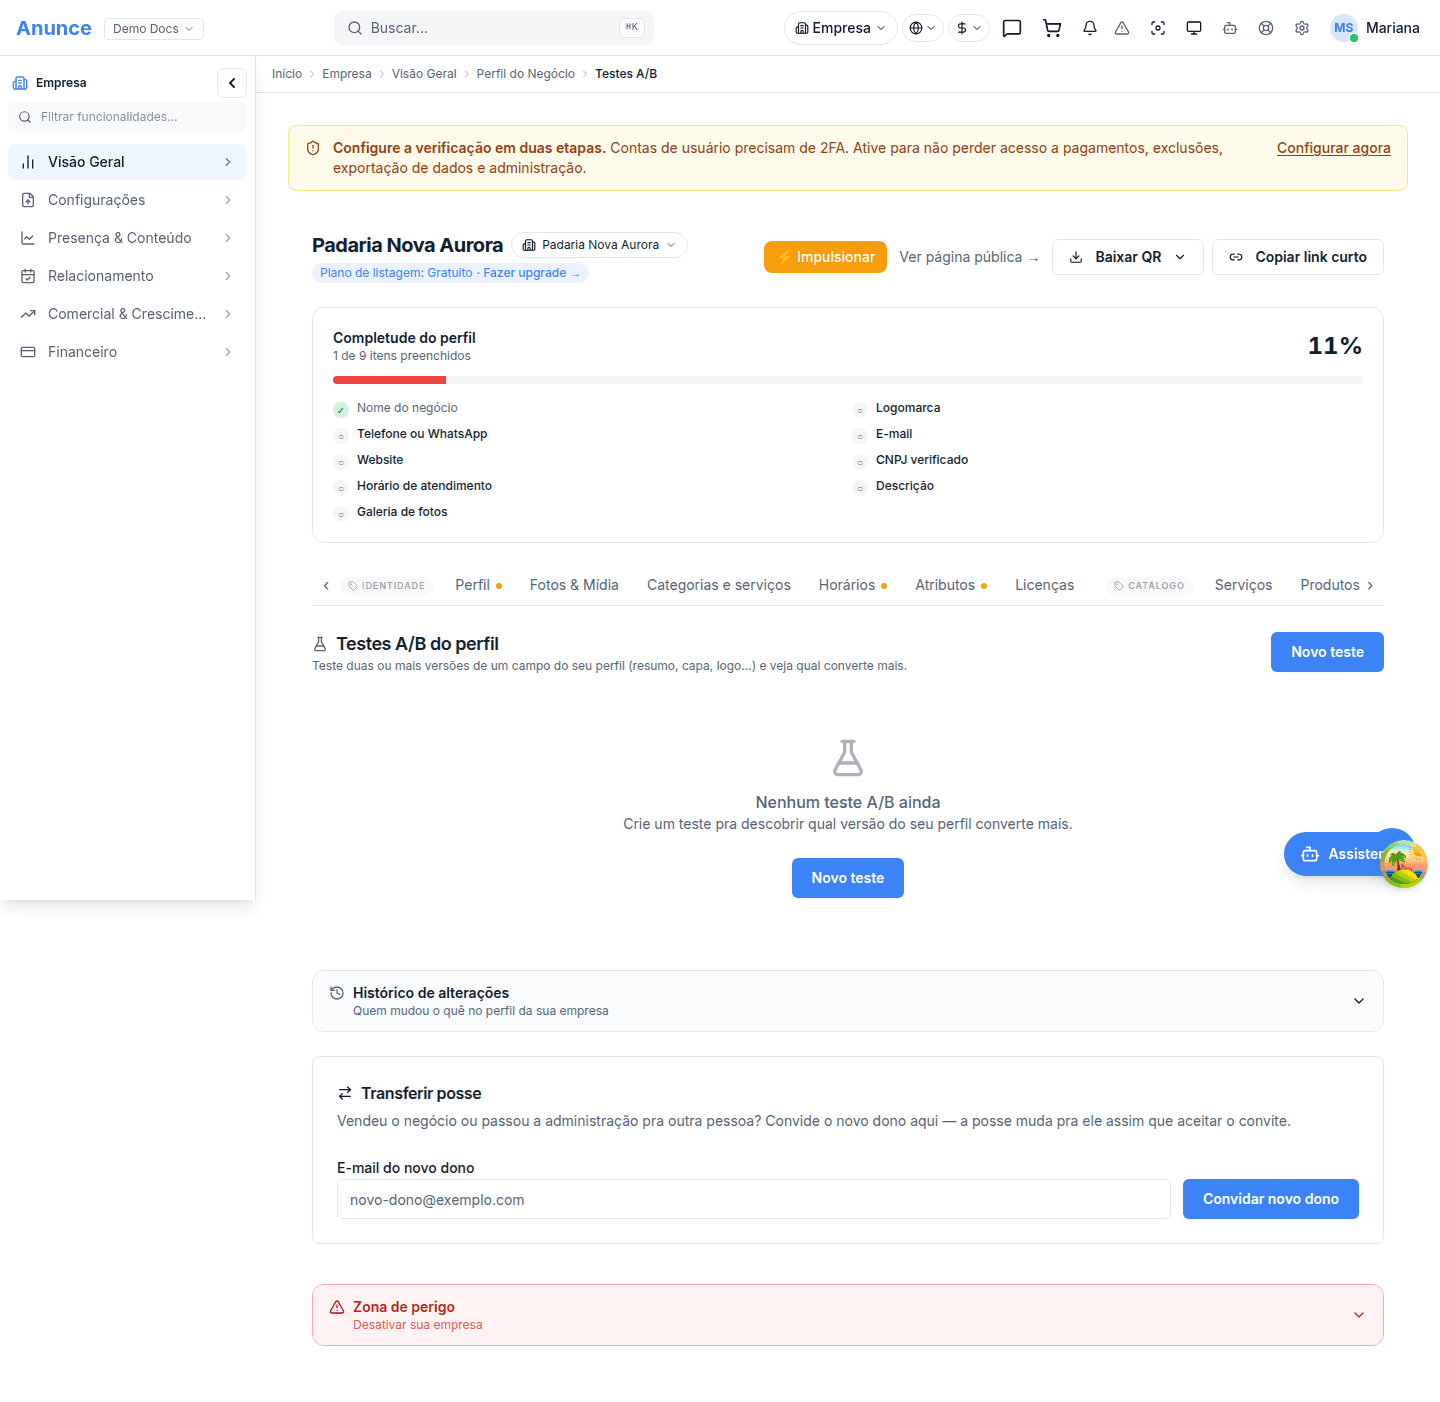1440x1402 pixels.
Task: Focus the E-mail do novo dono field
Action: pyautogui.click(x=754, y=1199)
